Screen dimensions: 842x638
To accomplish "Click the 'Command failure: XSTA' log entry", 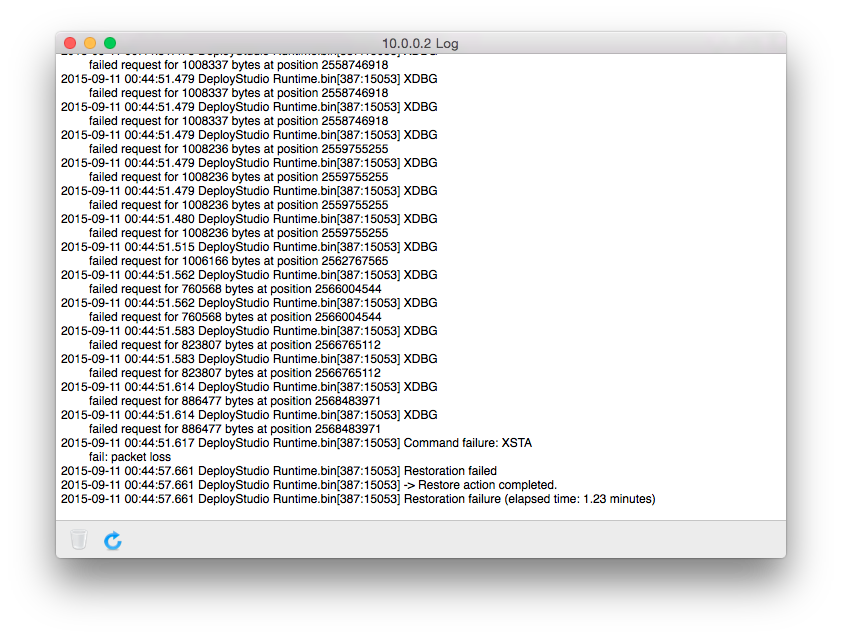I will click(x=296, y=443).
